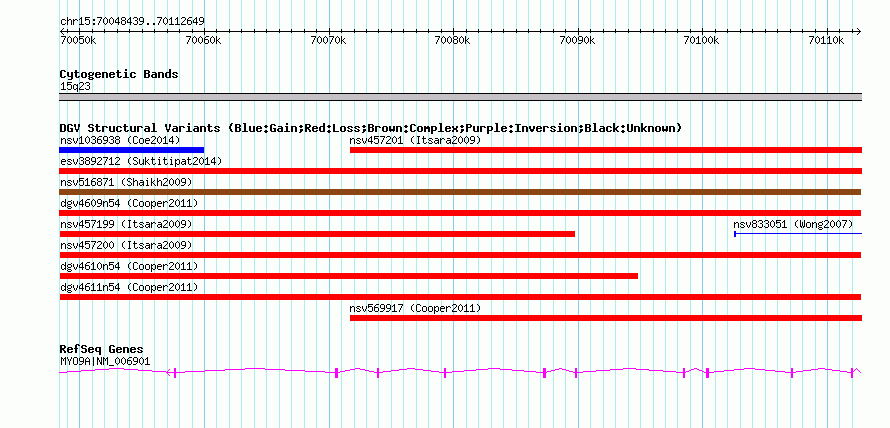Click the red esv3892712 loss bar
The height and width of the screenshot is (428, 890).
[460, 171]
